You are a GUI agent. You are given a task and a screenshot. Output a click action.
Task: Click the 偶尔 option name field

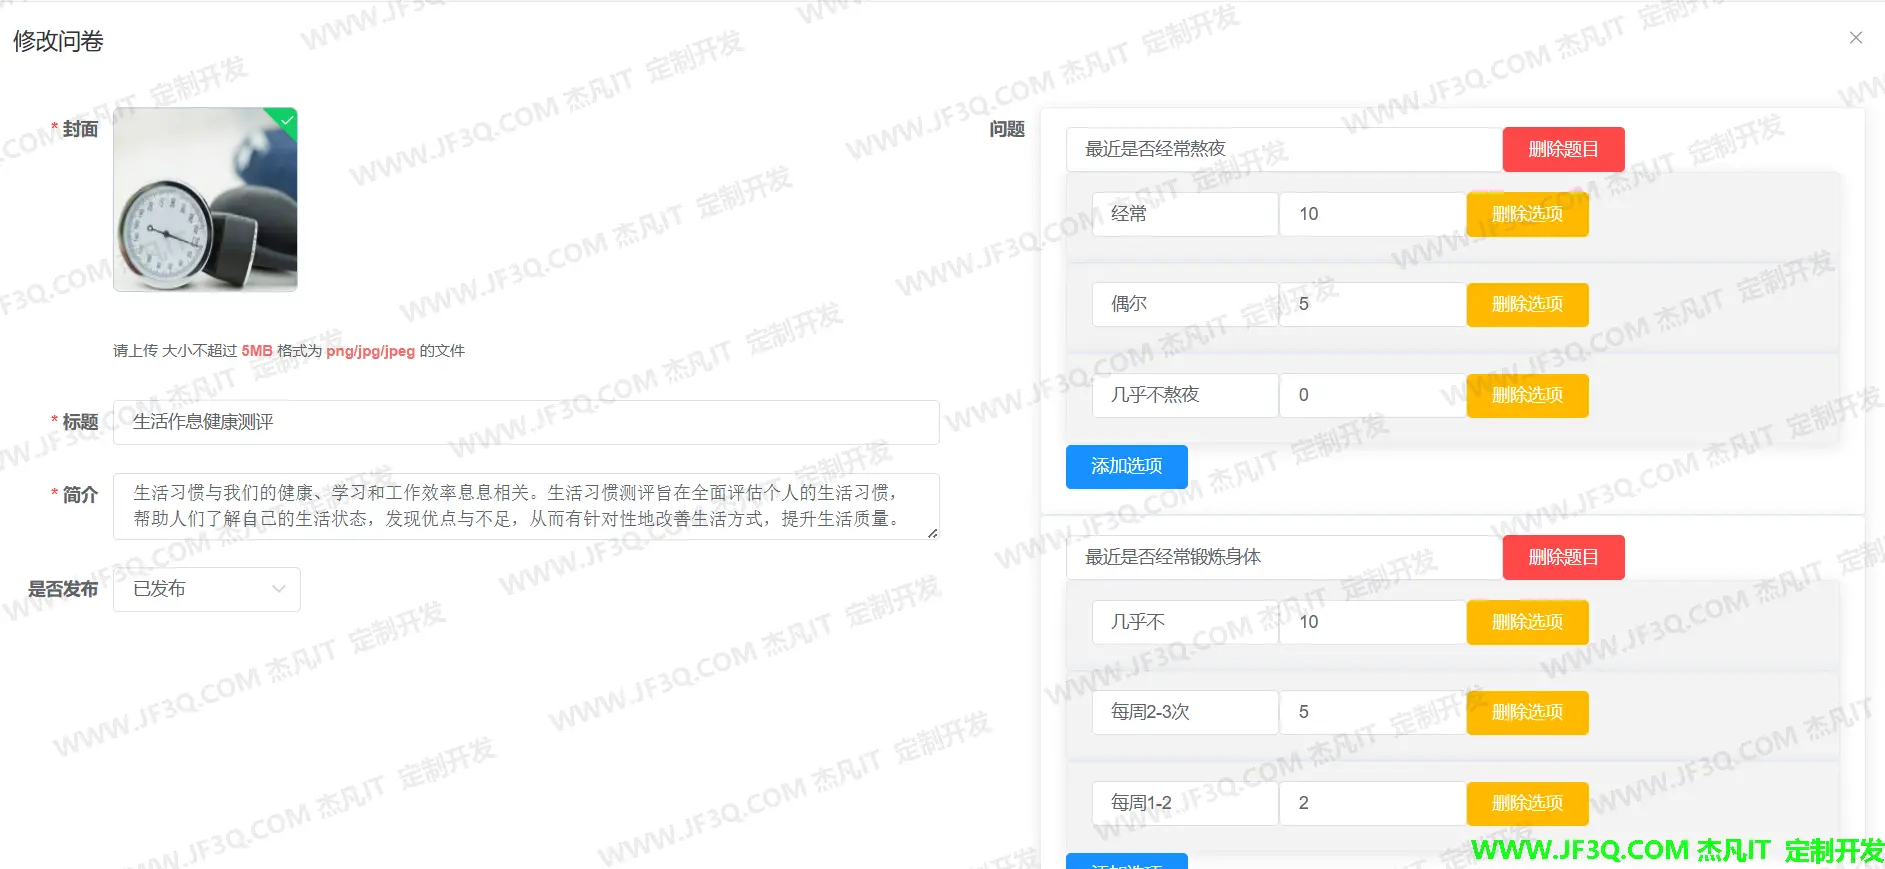1184,304
